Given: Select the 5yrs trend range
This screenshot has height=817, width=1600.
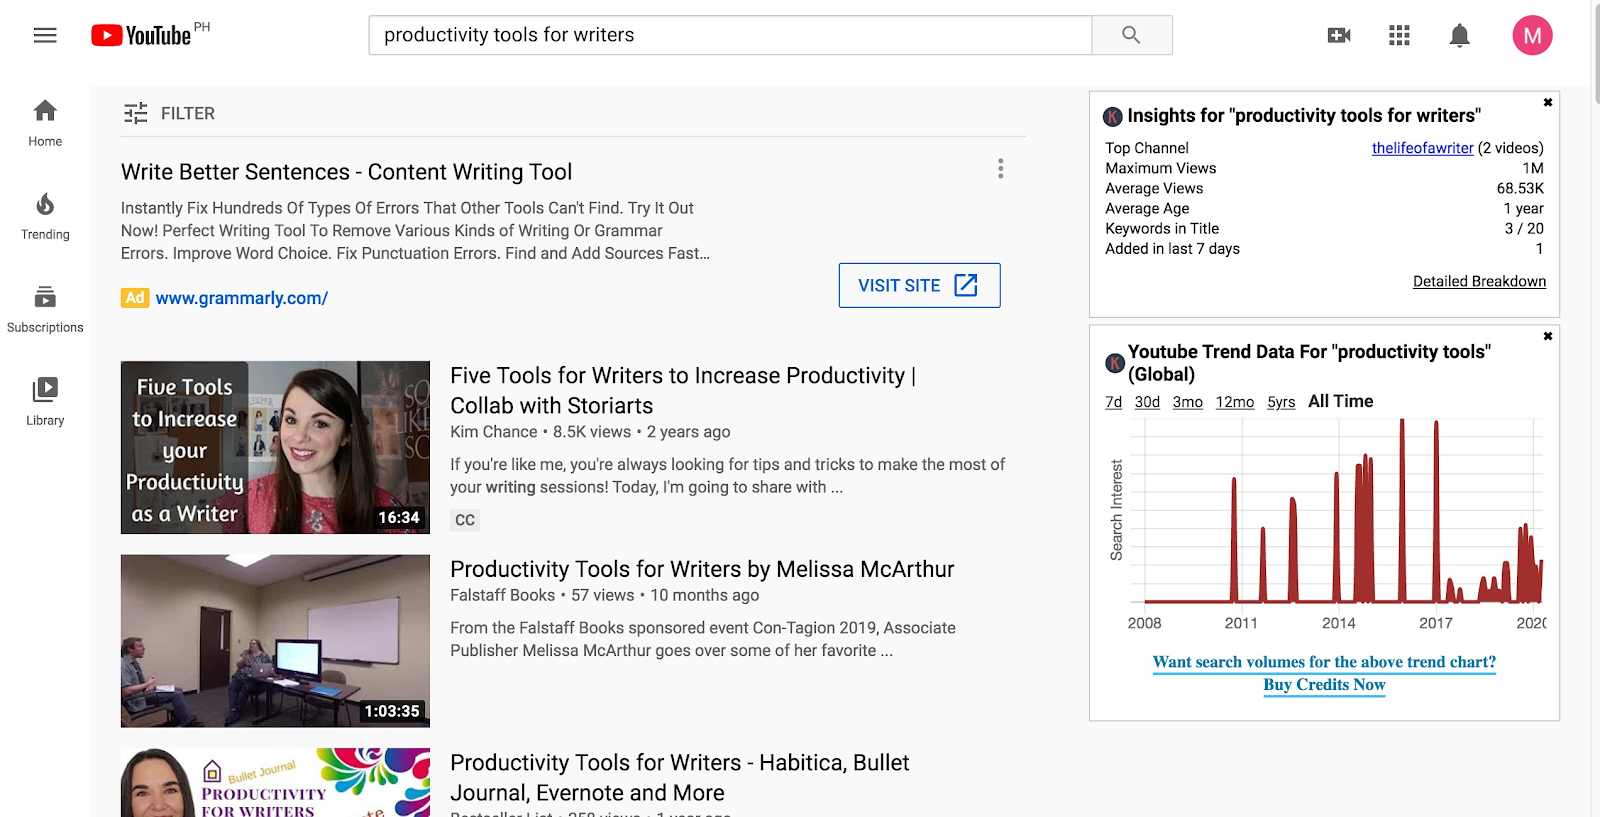Looking at the screenshot, I should (x=1281, y=402).
